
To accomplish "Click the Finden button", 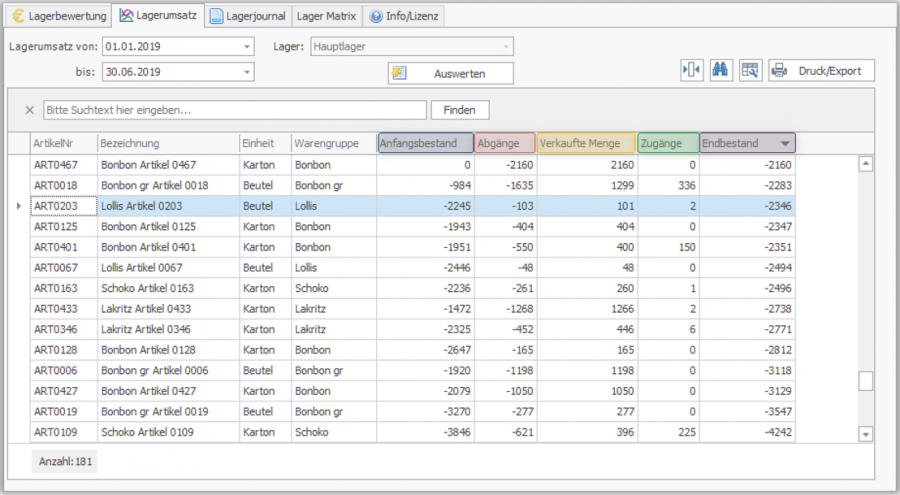I will click(x=460, y=110).
